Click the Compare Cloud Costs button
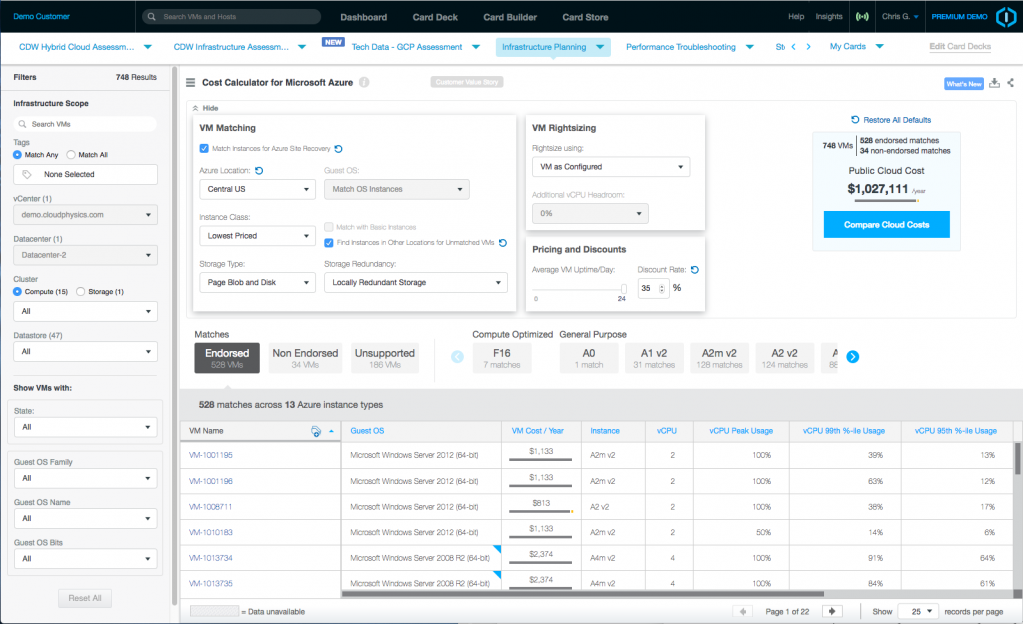This screenshot has height=624, width=1023. (886, 225)
